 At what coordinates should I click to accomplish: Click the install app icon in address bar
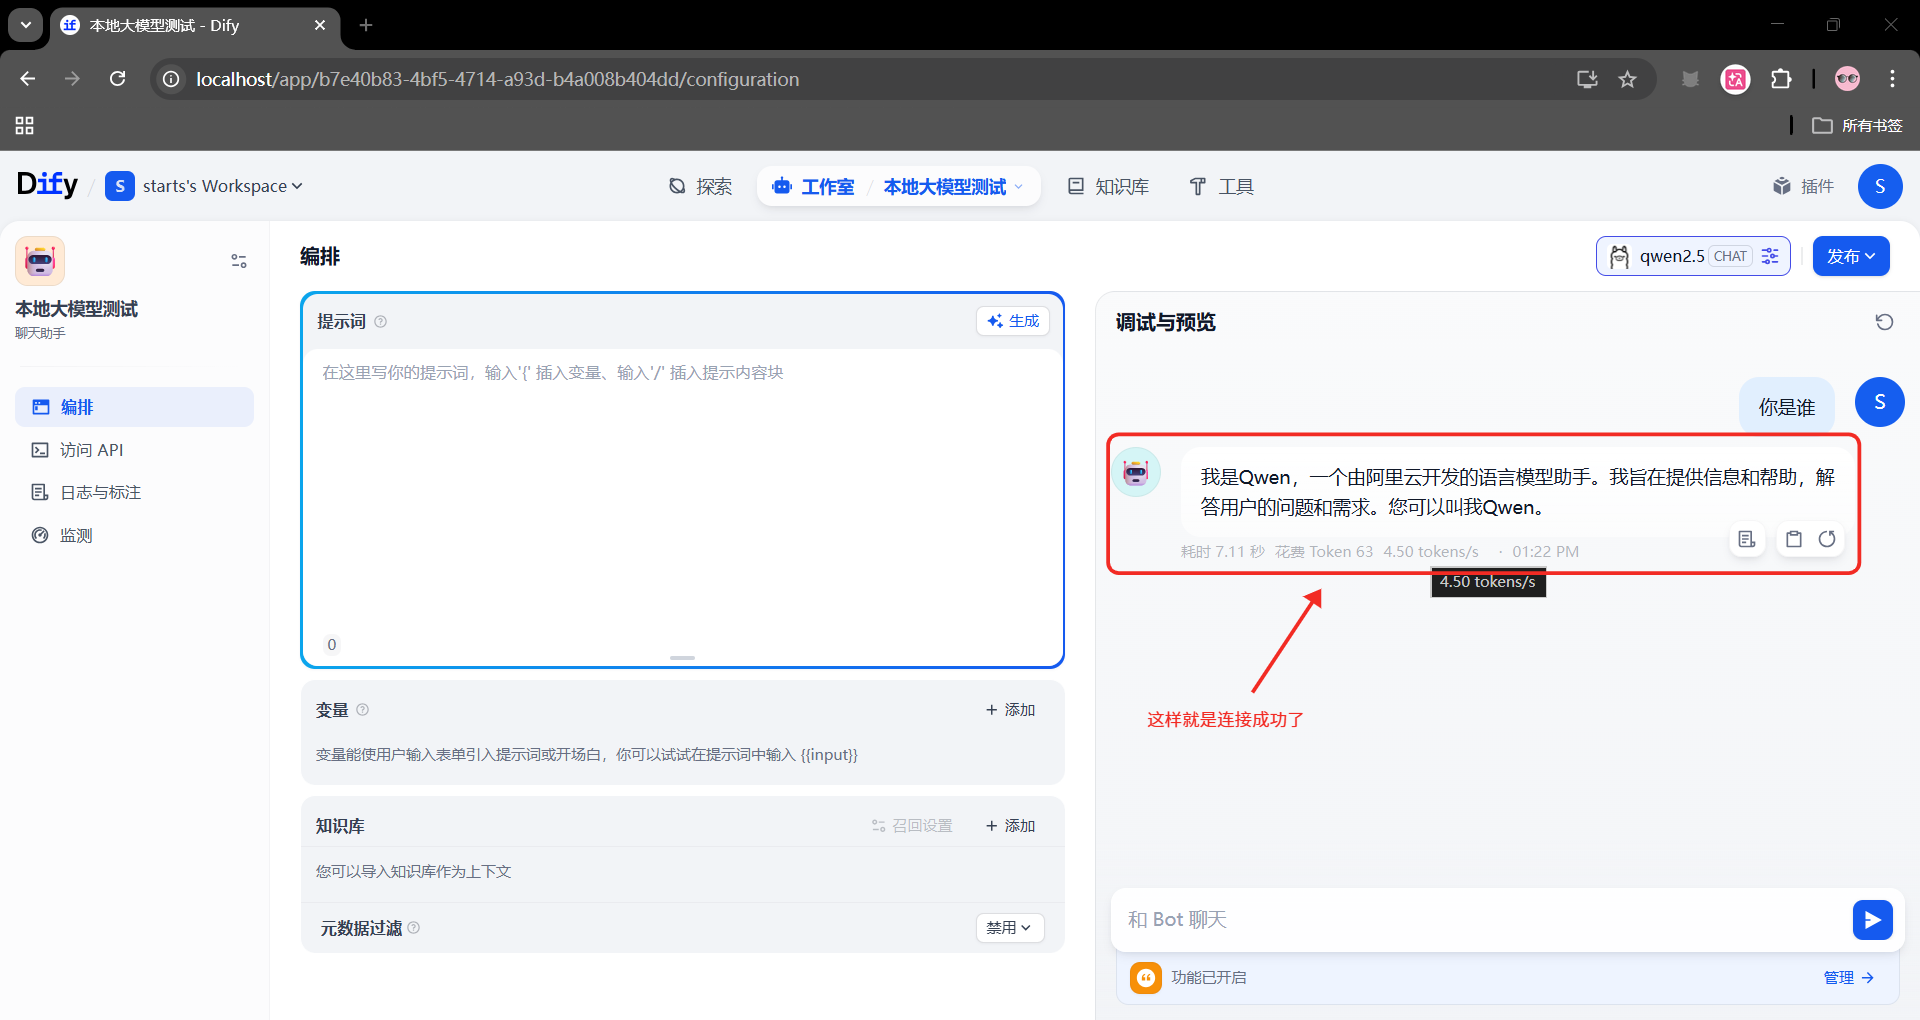click(1587, 79)
